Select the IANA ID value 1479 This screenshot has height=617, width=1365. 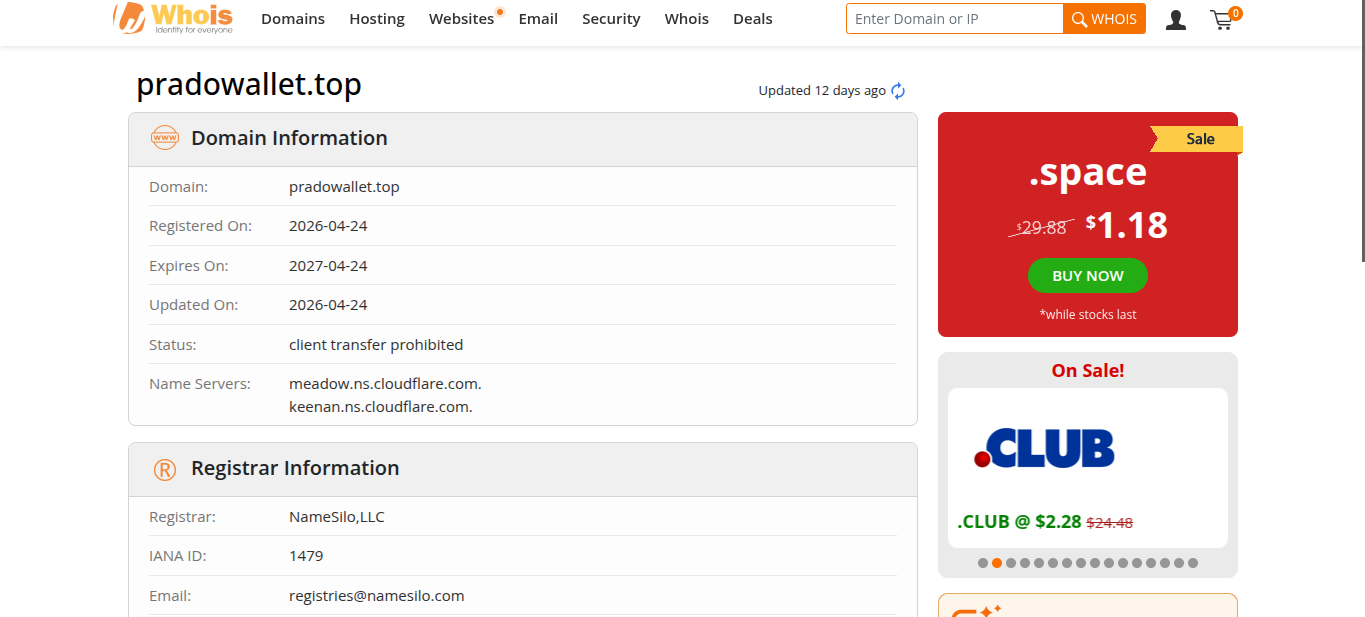pos(306,556)
